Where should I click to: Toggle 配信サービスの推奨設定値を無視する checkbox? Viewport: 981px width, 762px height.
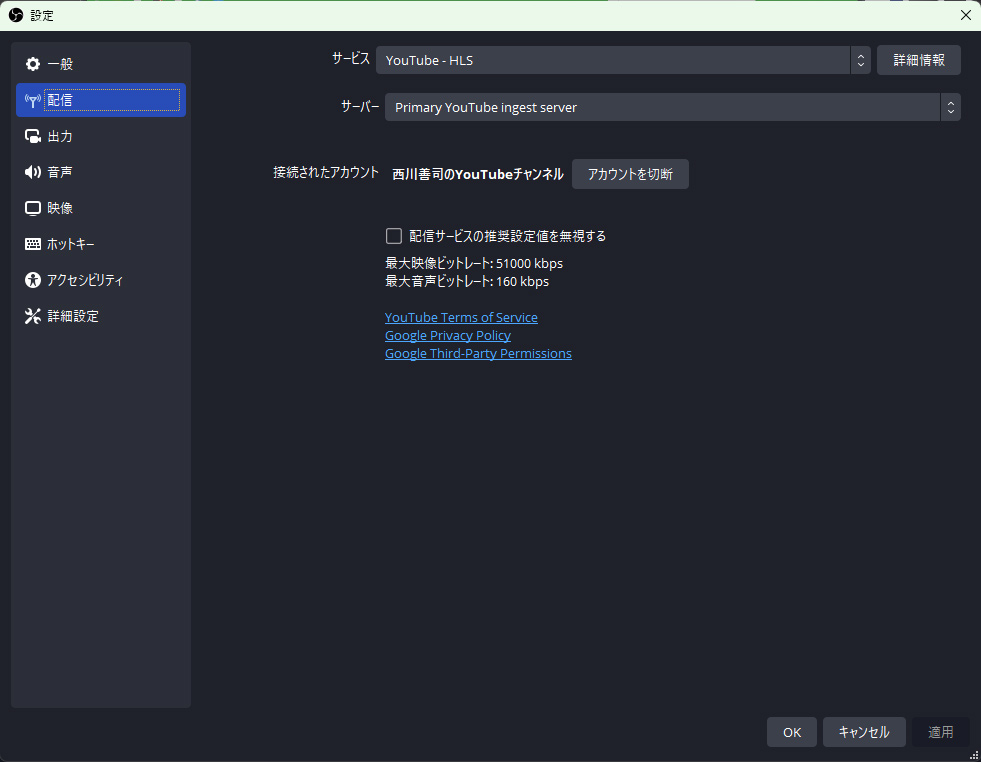coord(394,236)
